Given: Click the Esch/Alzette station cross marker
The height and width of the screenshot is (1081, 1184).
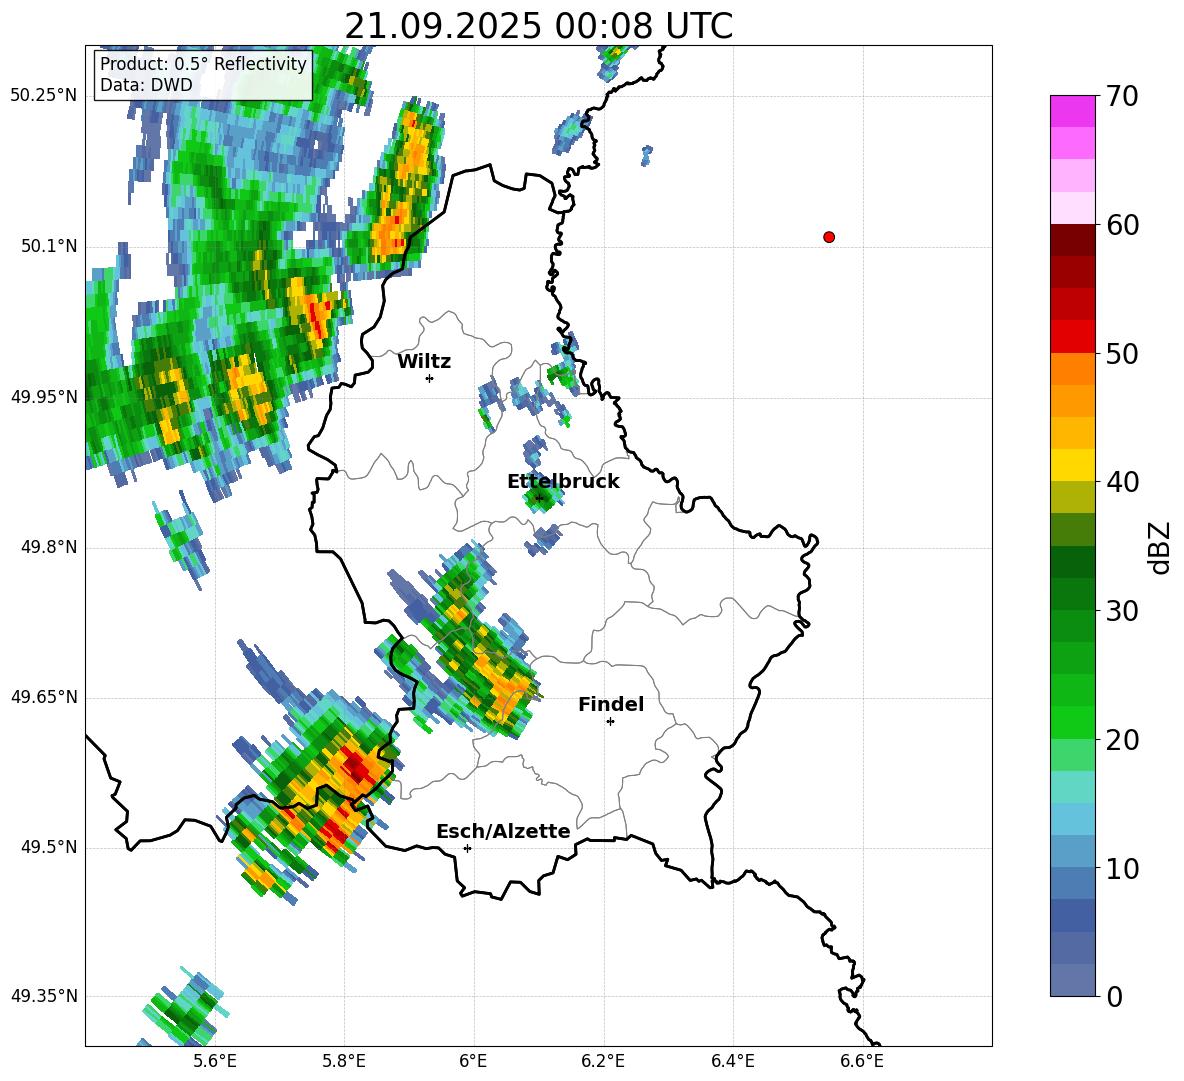Looking at the screenshot, I should click(x=467, y=848).
